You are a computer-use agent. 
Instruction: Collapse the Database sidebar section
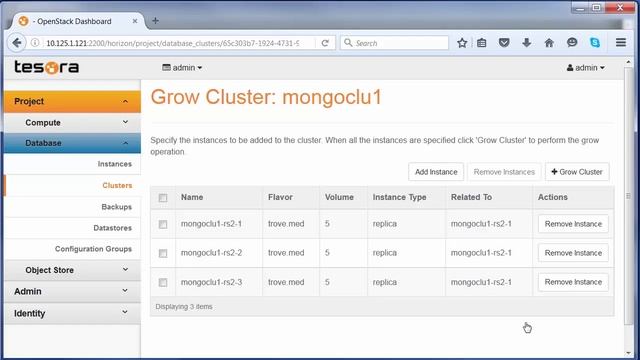tap(72, 143)
